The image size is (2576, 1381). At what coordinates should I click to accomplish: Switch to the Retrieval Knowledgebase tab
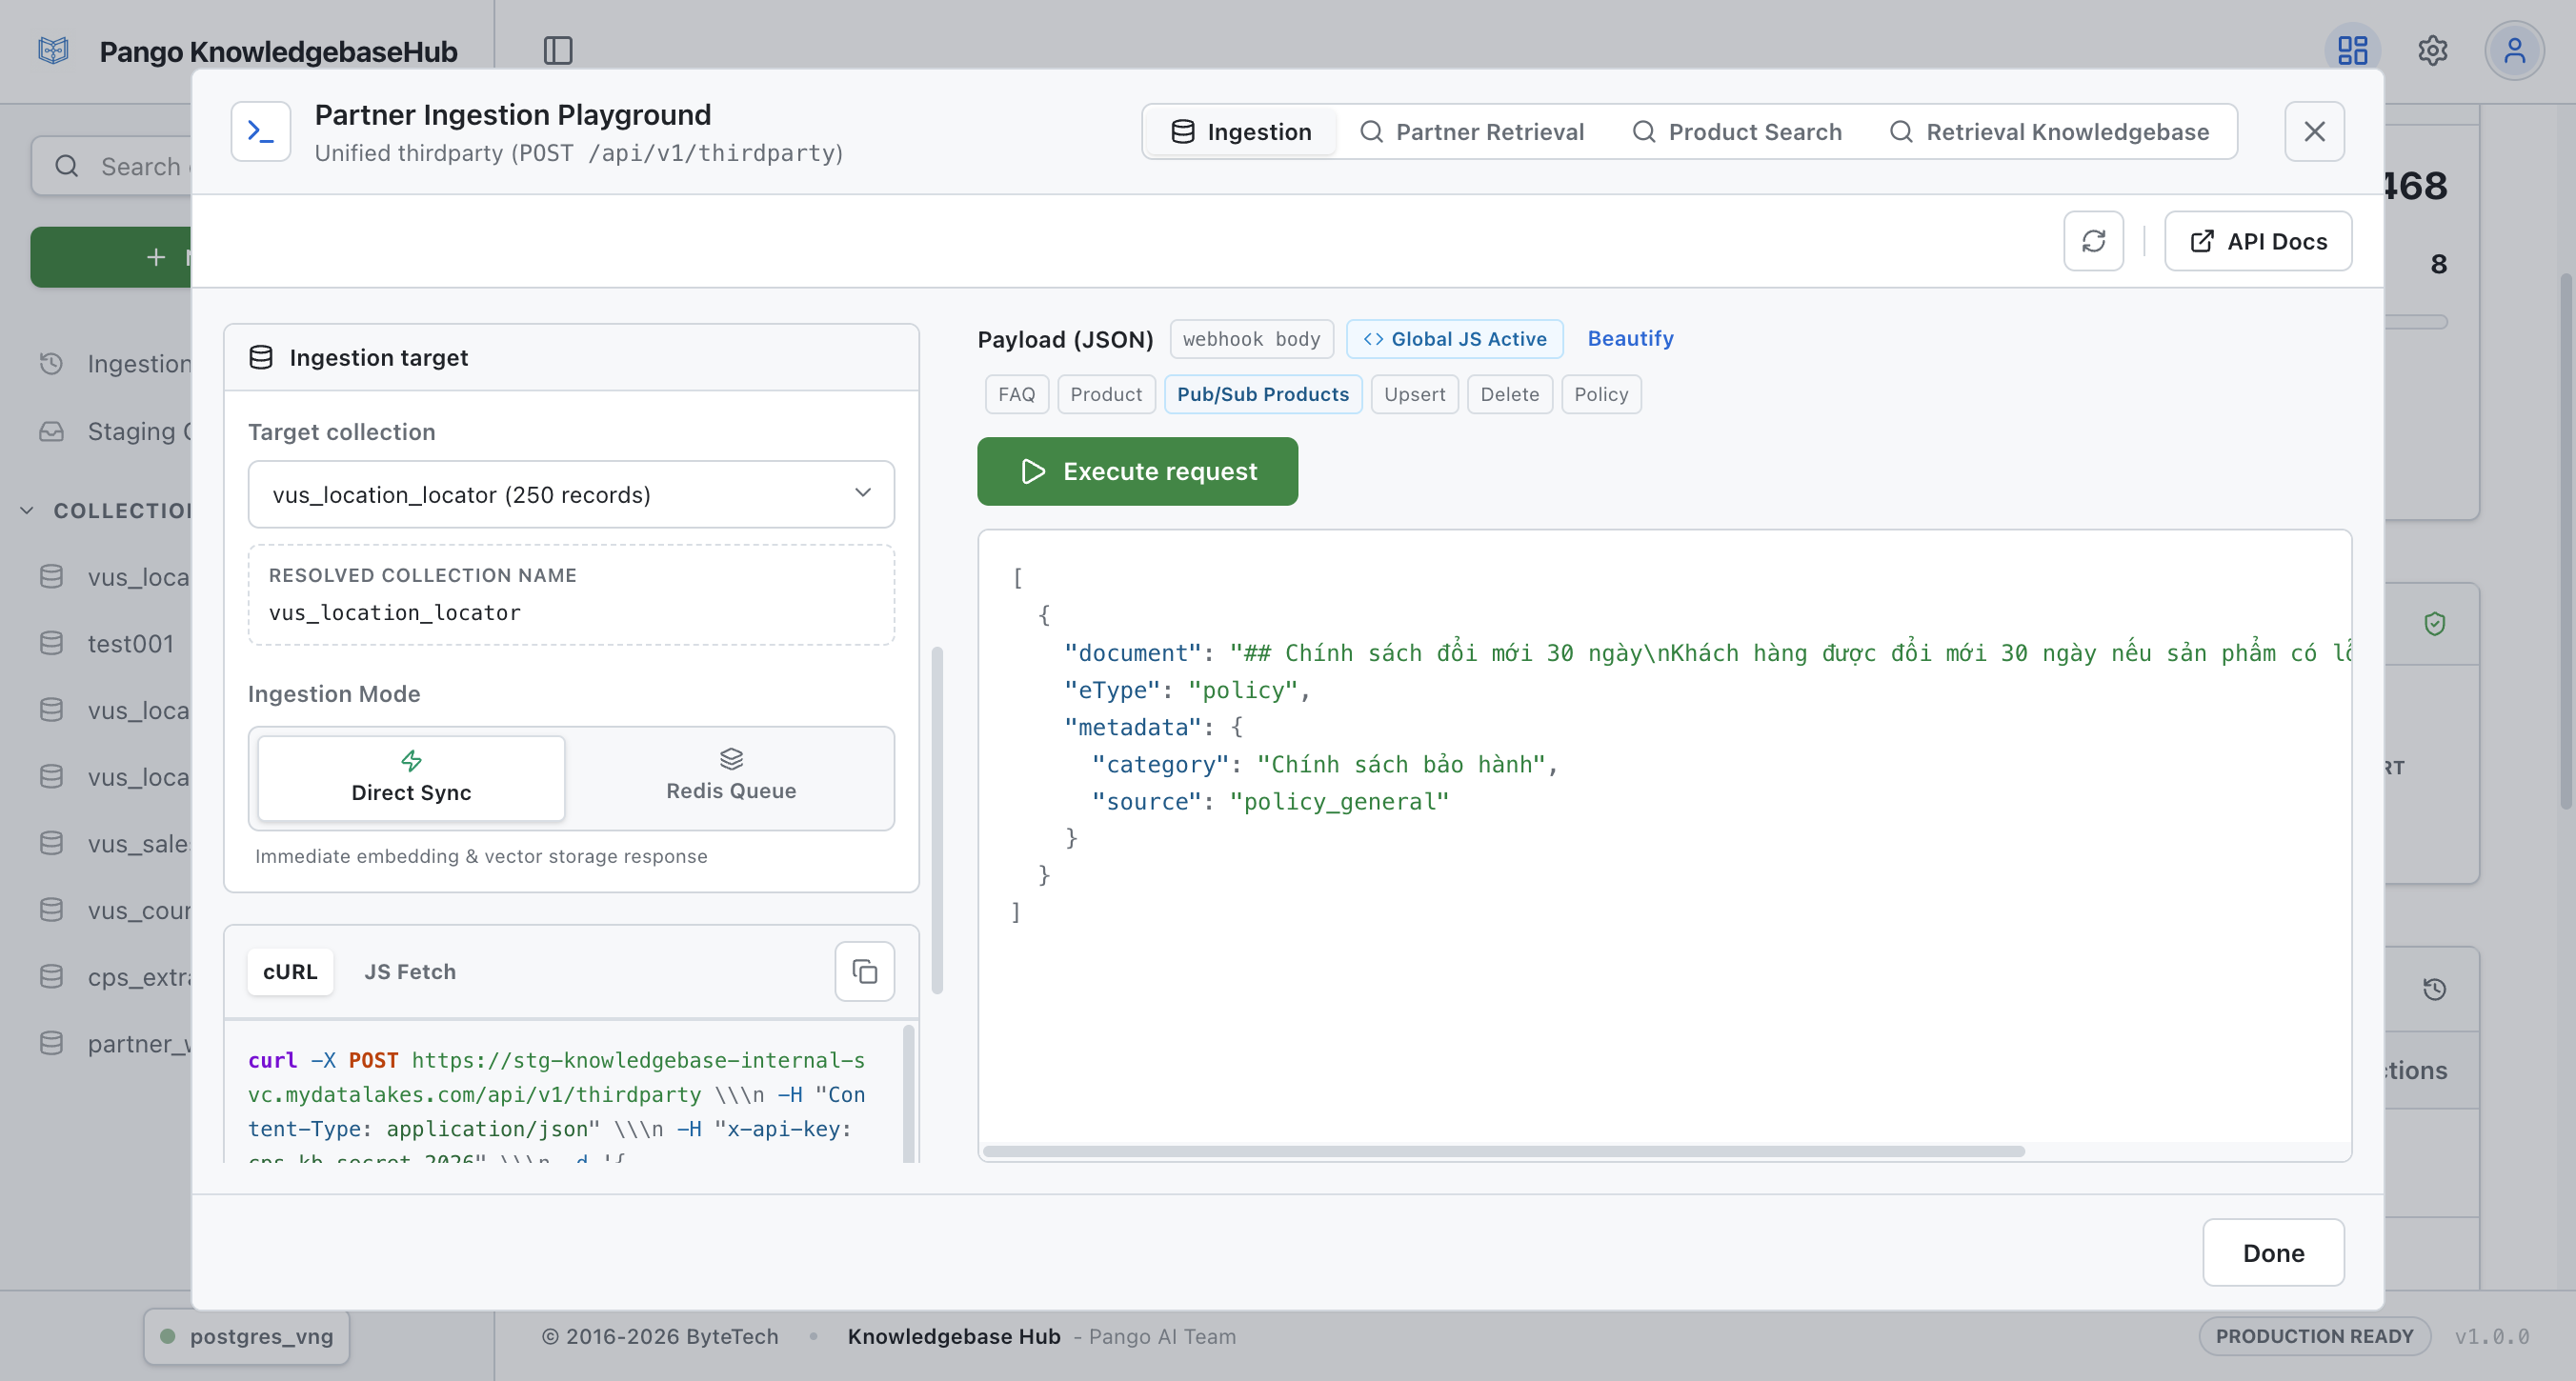point(2049,132)
